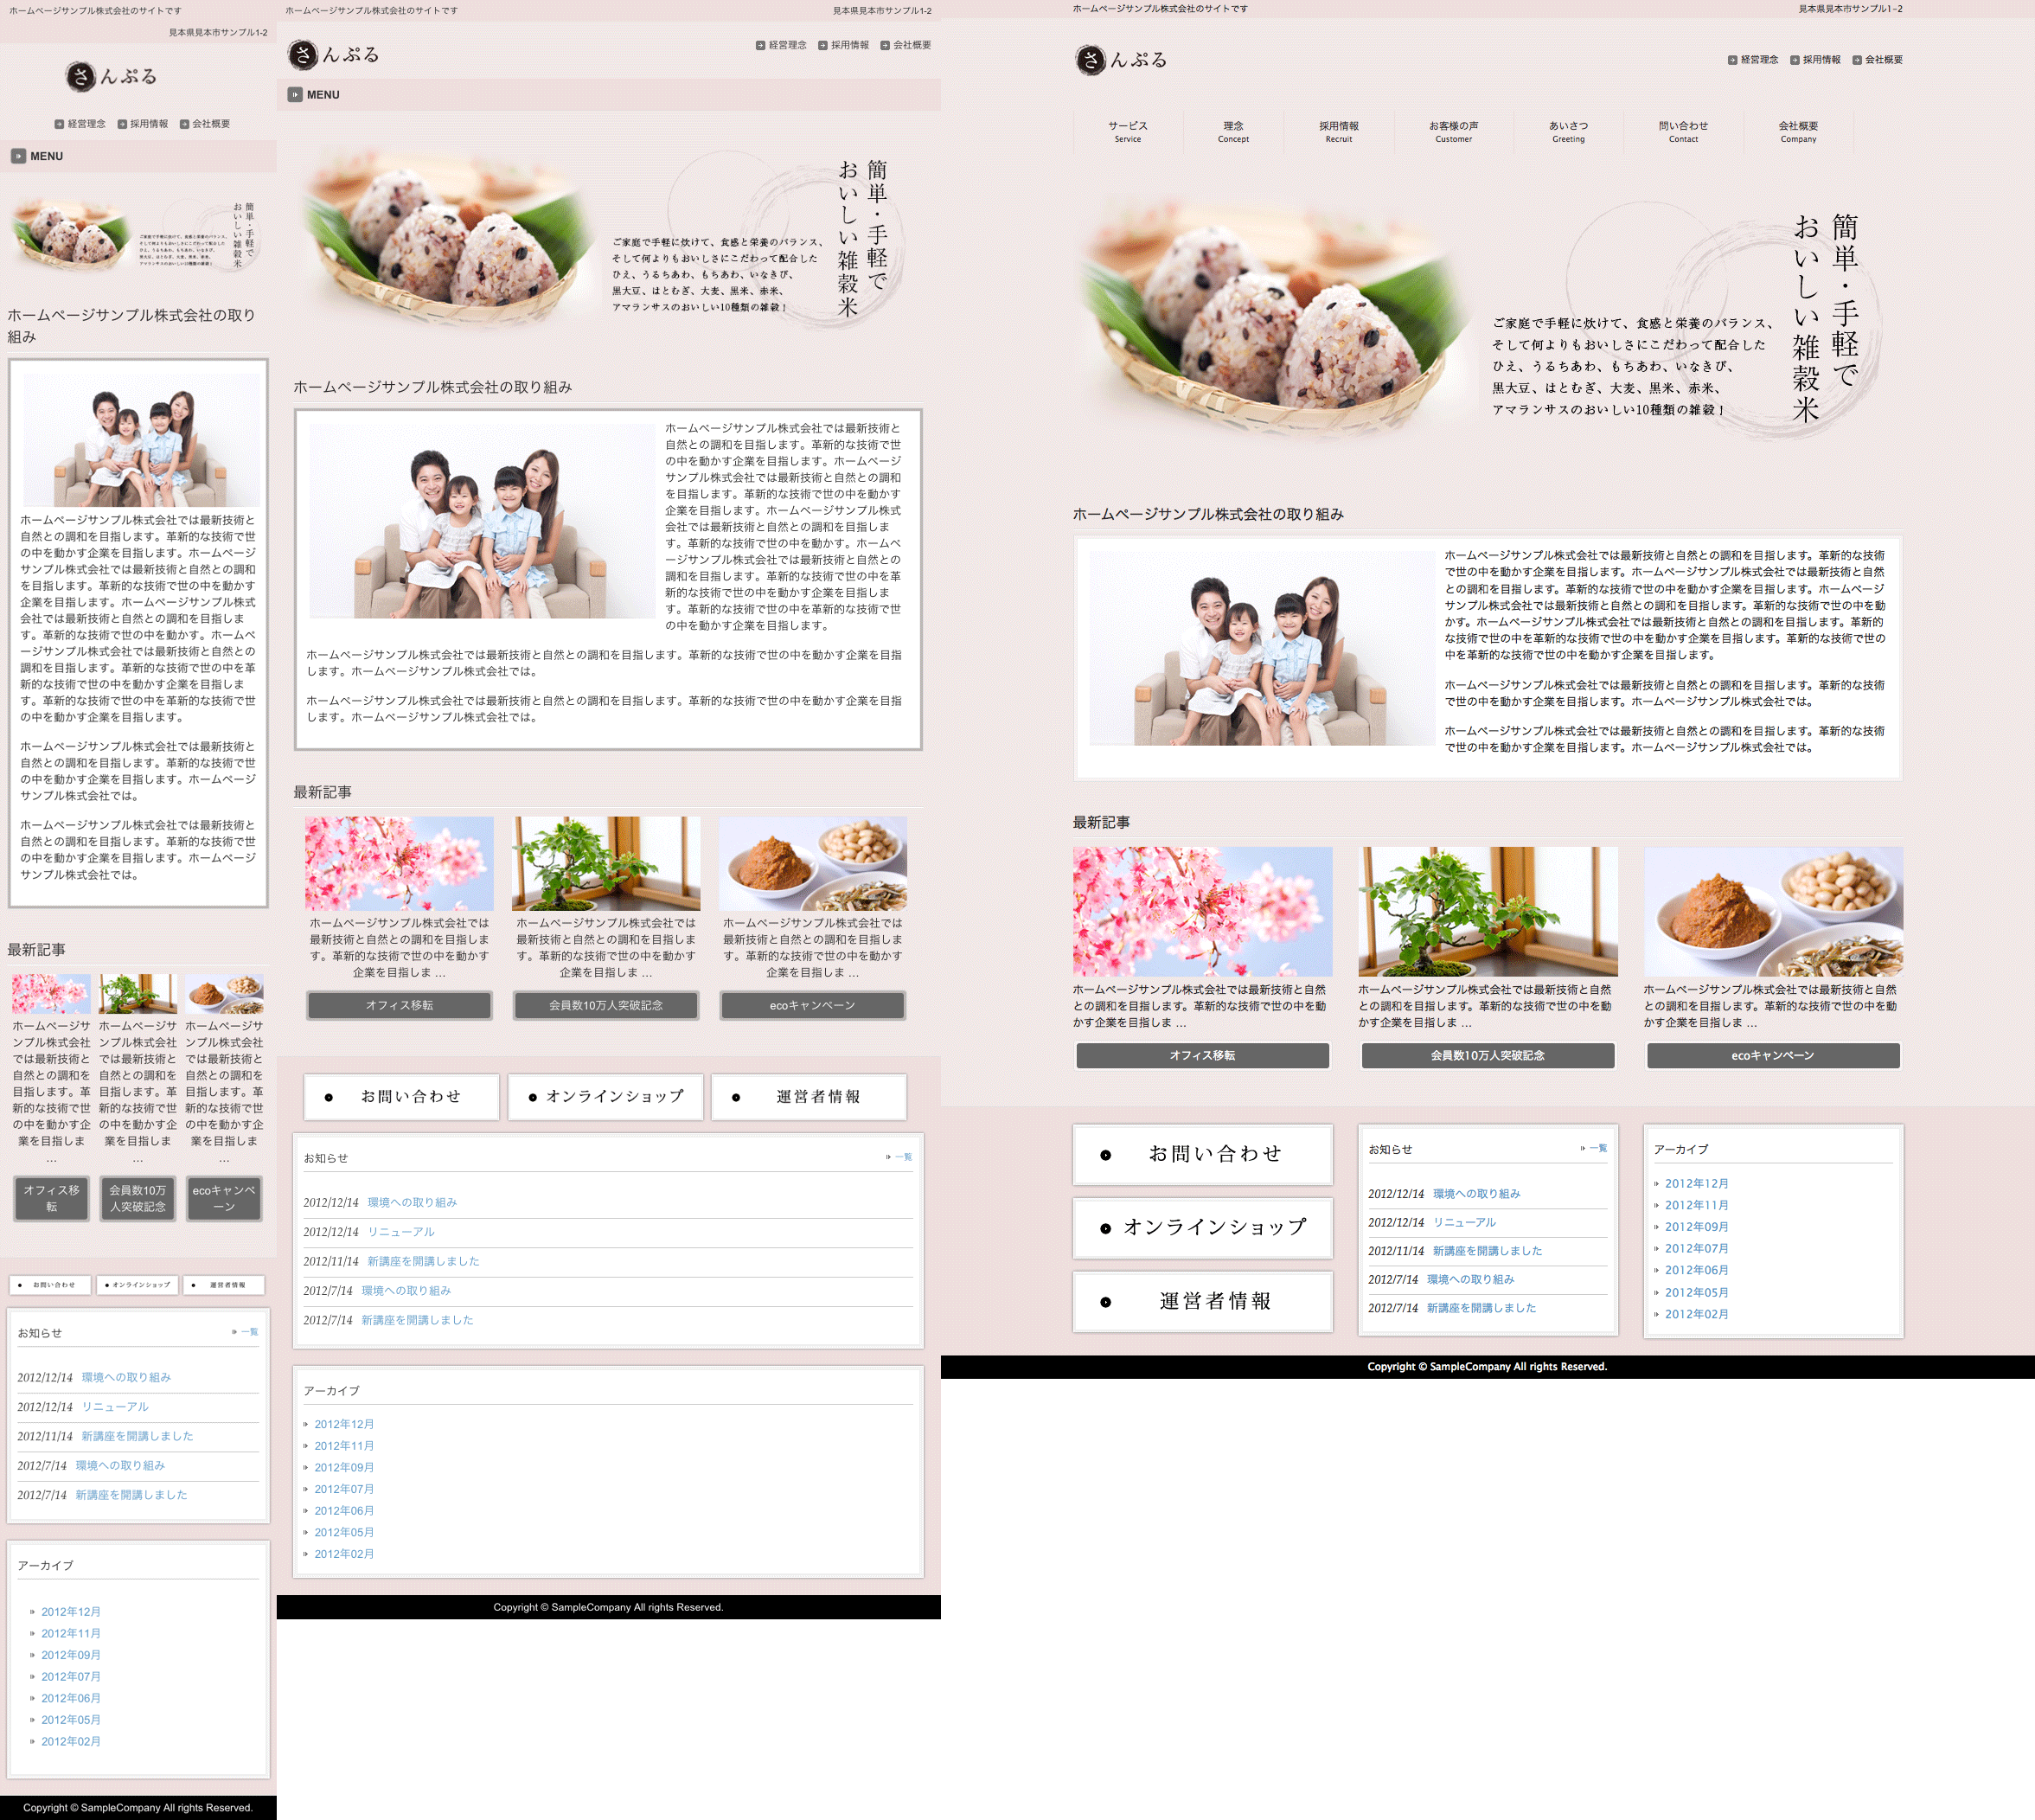Go to the 問い合わせ Contact navigation item

tap(1683, 131)
